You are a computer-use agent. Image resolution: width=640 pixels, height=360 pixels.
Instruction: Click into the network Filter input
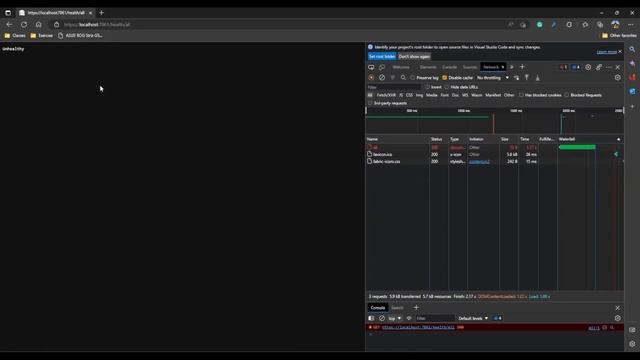(x=393, y=87)
